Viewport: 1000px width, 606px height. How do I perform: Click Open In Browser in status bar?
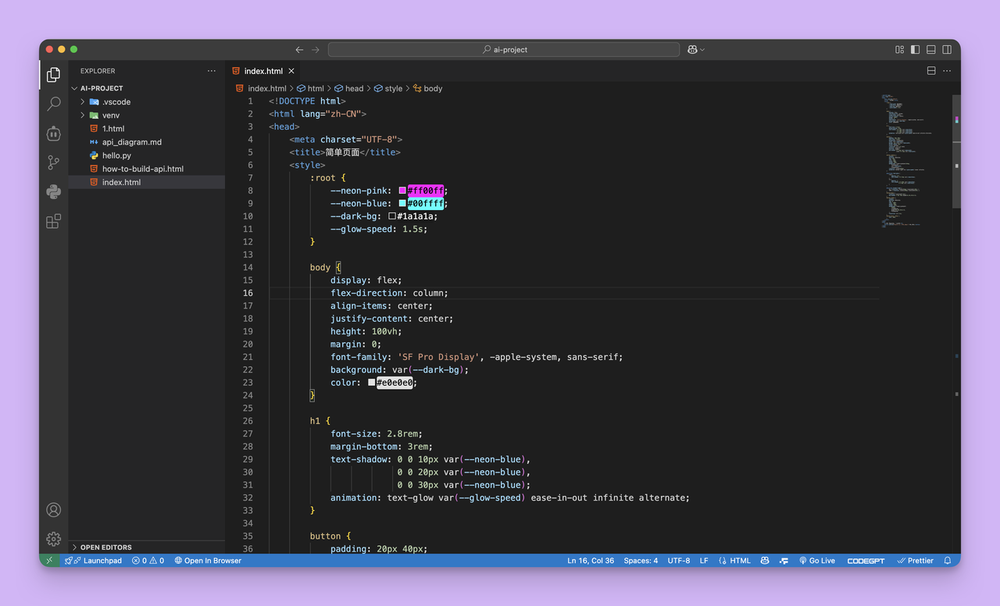coord(207,560)
